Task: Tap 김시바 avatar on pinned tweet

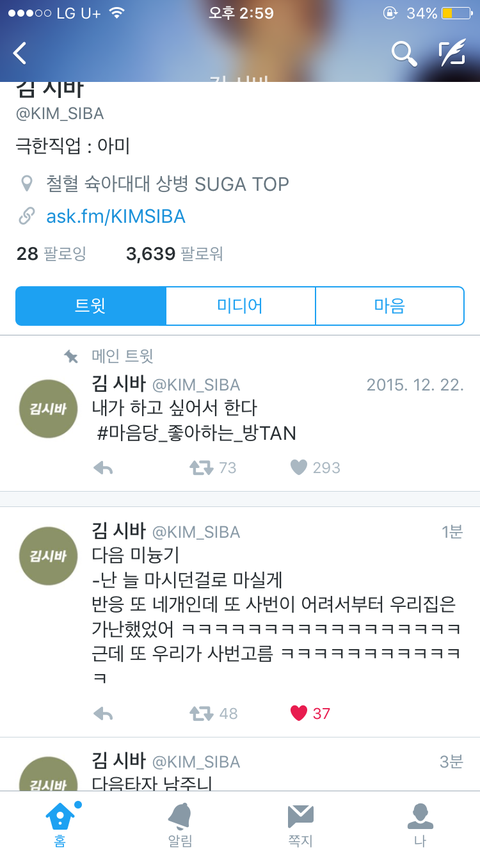Action: (x=48, y=408)
